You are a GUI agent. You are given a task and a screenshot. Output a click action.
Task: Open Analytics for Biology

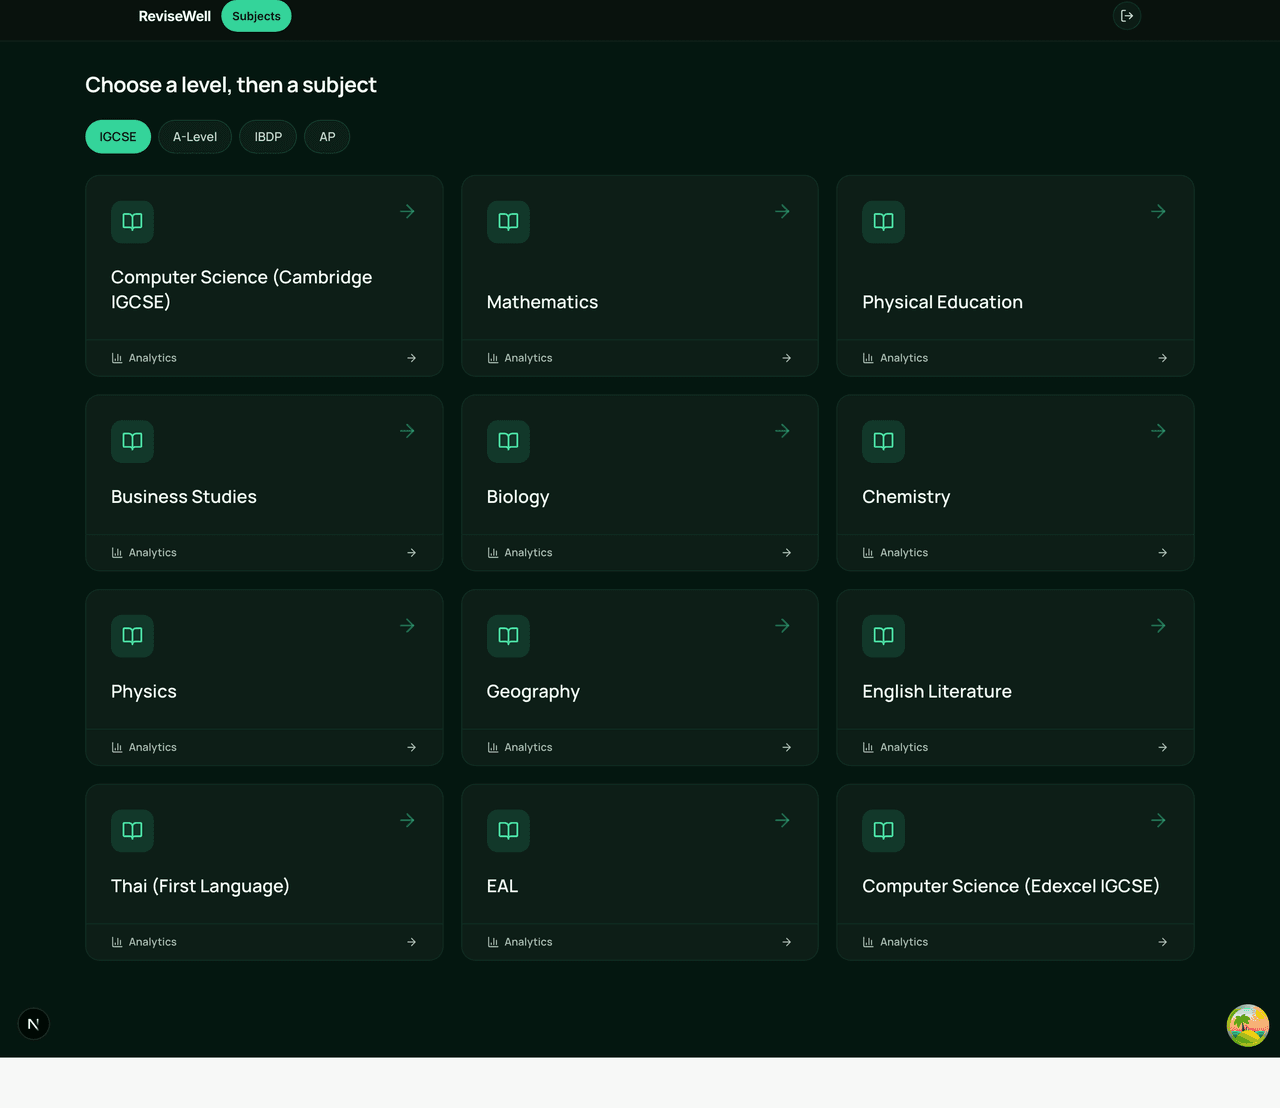coord(640,553)
